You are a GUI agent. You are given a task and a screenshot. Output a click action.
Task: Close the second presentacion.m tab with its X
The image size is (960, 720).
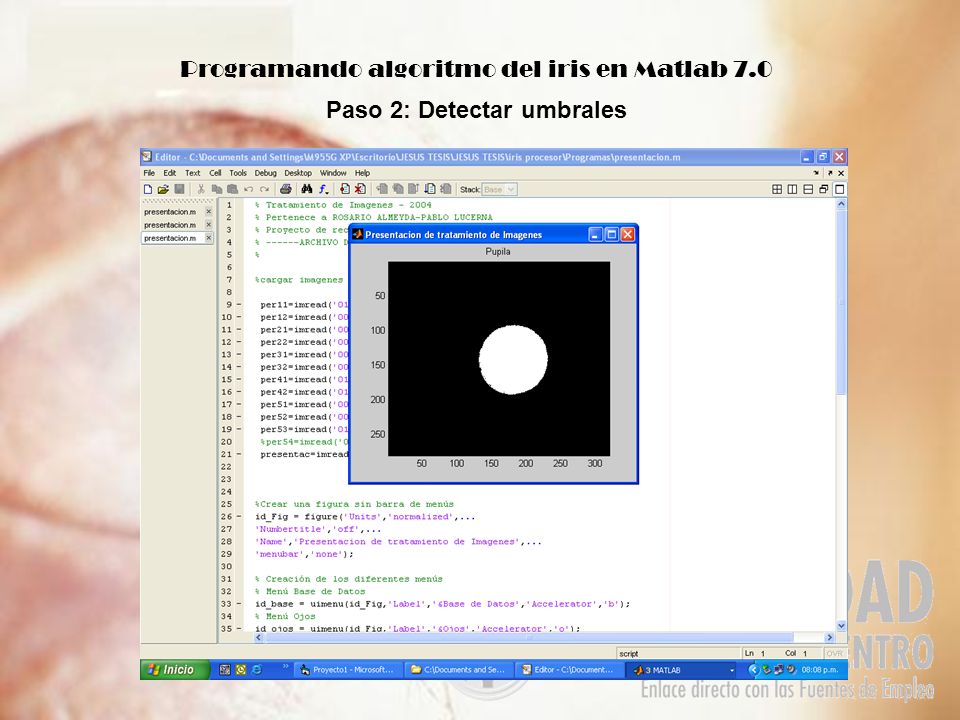pyautogui.click(x=209, y=225)
